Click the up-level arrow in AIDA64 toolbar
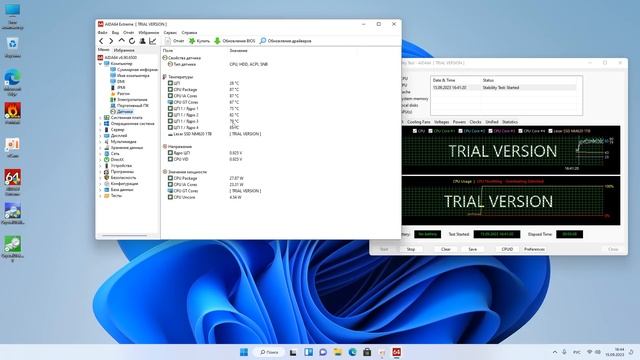Image resolution: width=640 pixels, height=360 pixels. tap(121, 41)
